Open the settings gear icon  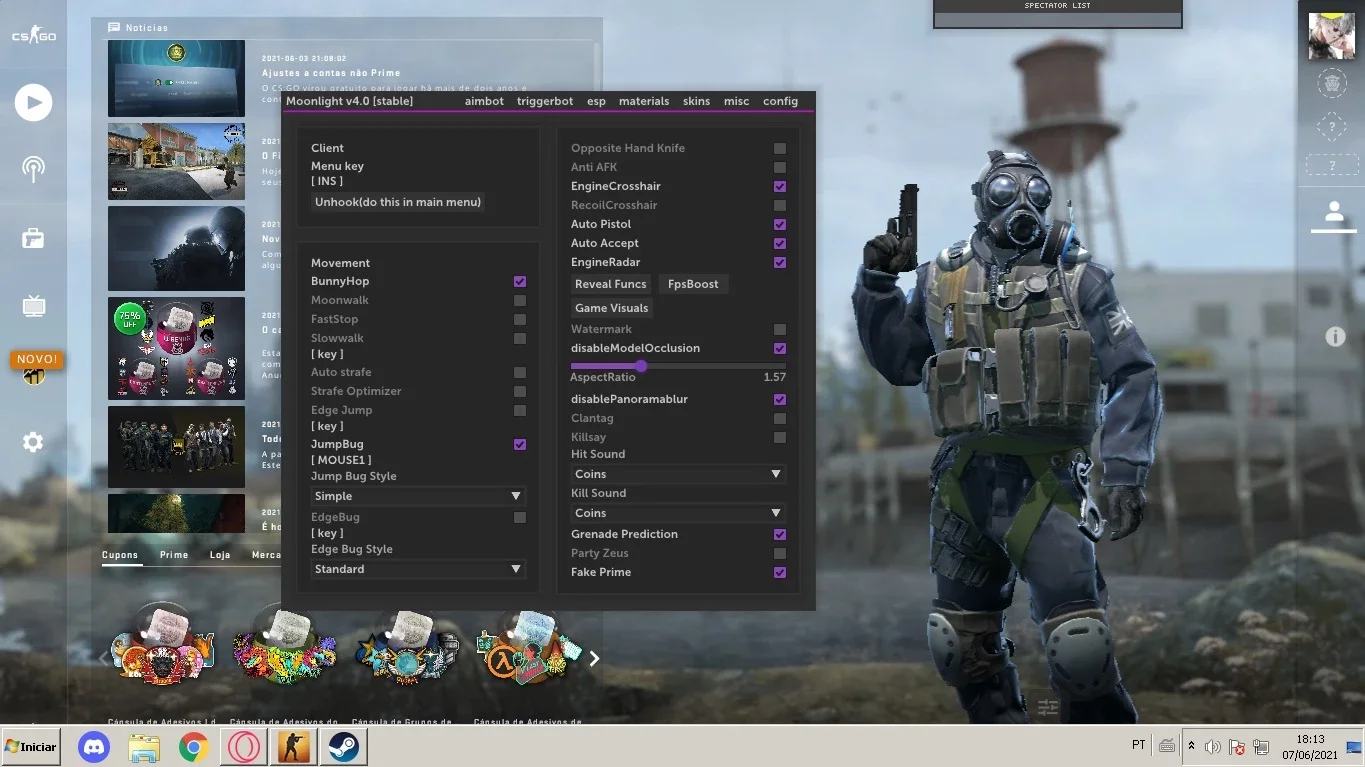pos(33,442)
